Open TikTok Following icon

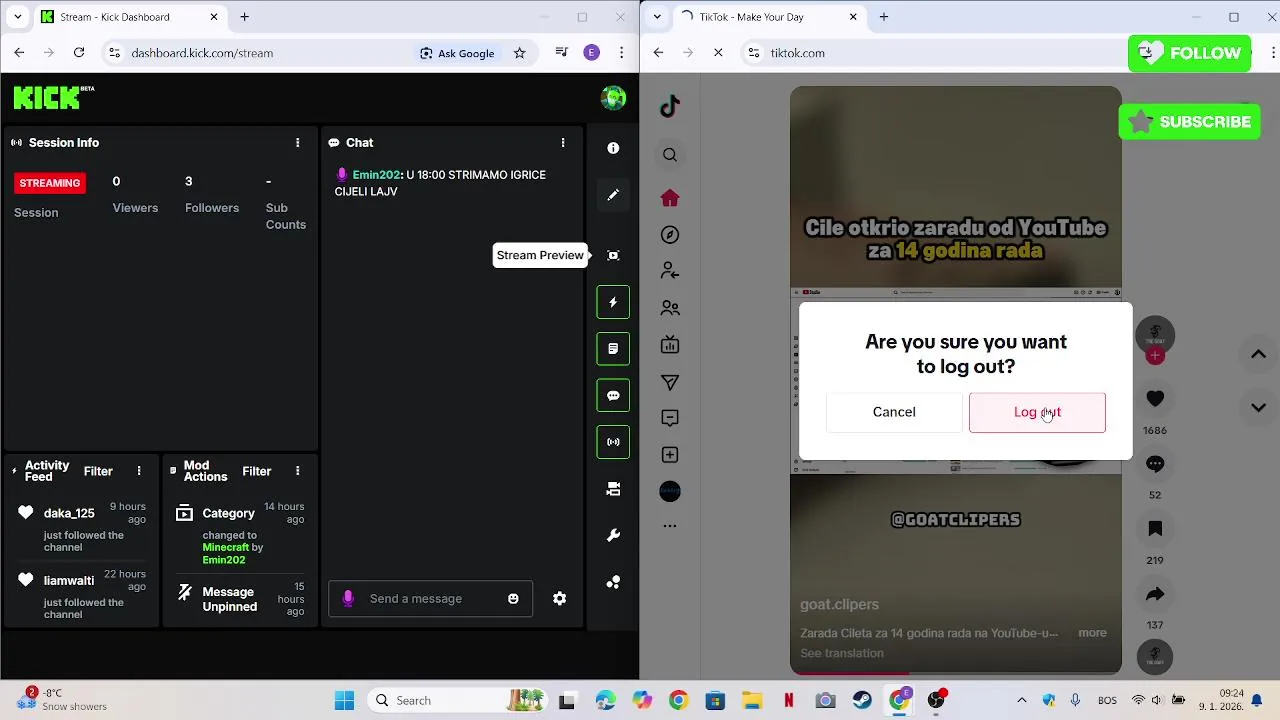point(670,271)
